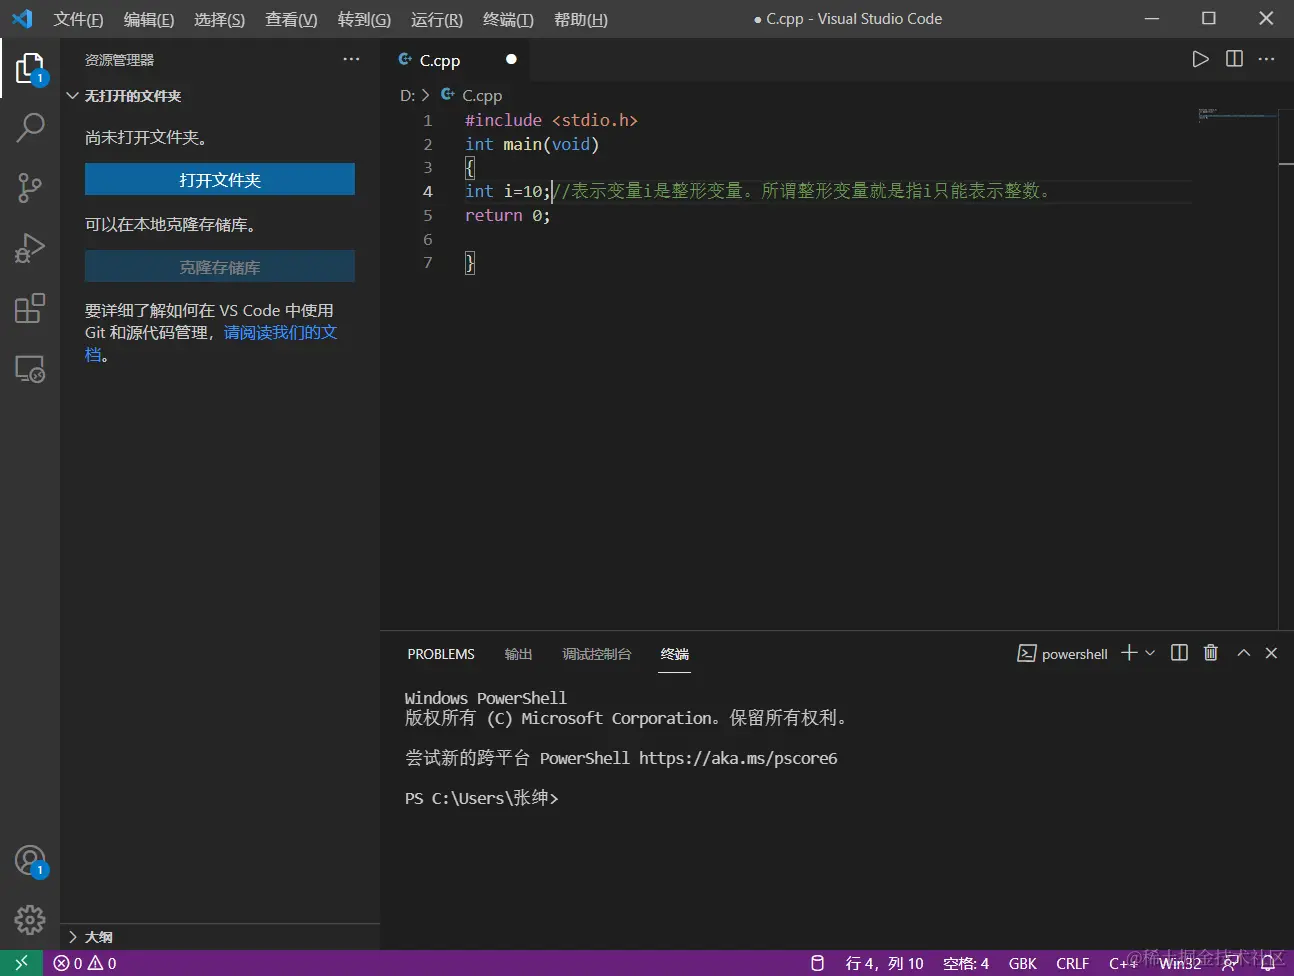Open the Search view icon
The image size is (1294, 976).
30,127
